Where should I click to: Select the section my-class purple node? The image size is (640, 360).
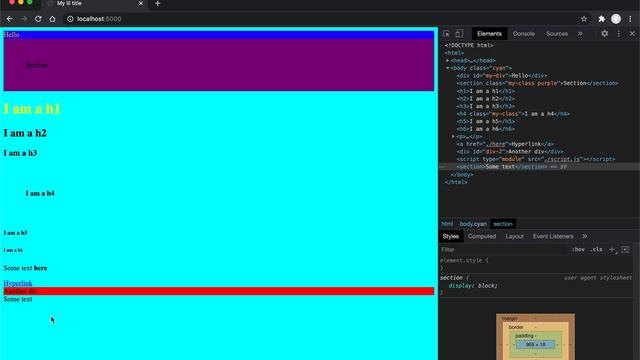click(x=537, y=83)
